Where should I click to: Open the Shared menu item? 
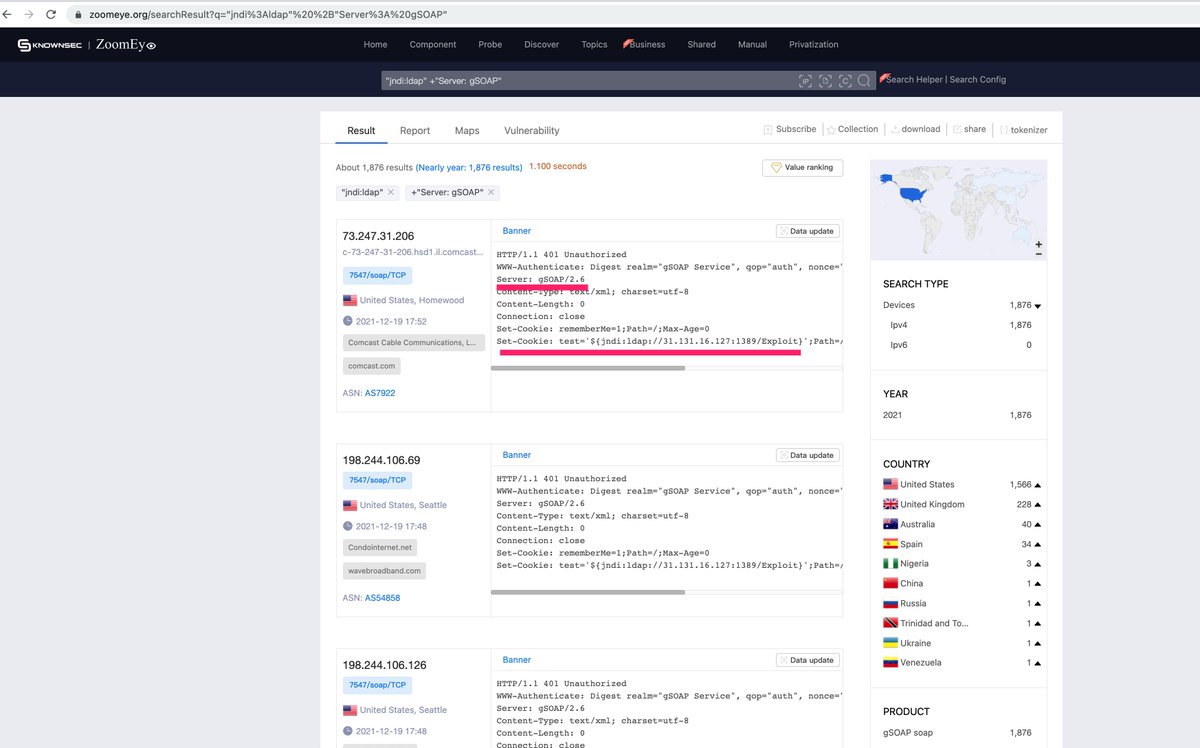pos(701,45)
